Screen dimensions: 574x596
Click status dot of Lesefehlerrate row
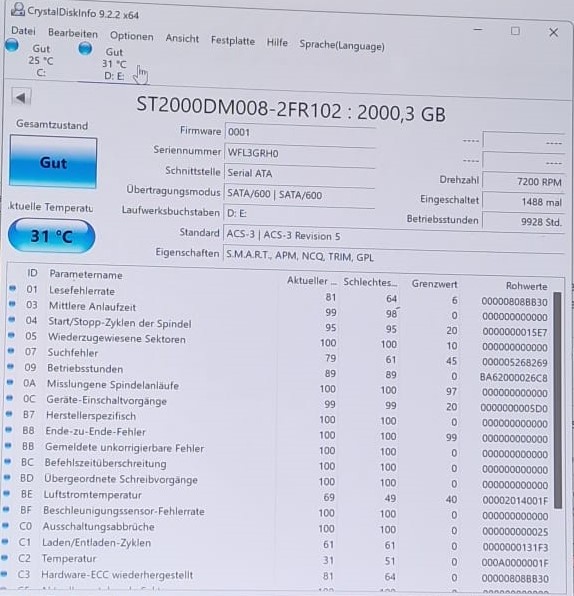pyautogui.click(x=13, y=289)
